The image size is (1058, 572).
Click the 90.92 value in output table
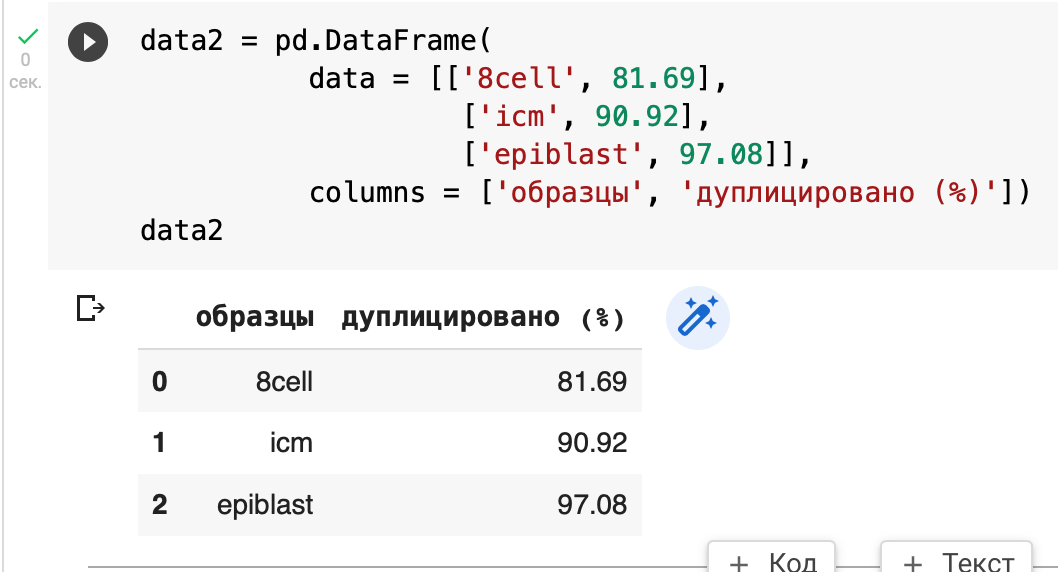click(x=592, y=443)
